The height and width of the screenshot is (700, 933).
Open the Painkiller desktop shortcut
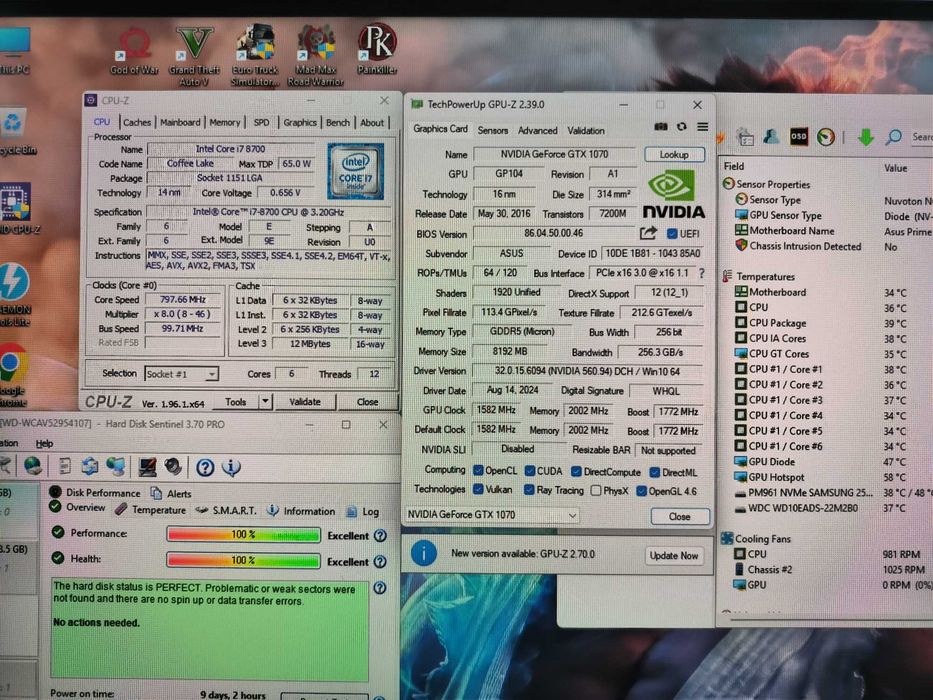pos(377,50)
